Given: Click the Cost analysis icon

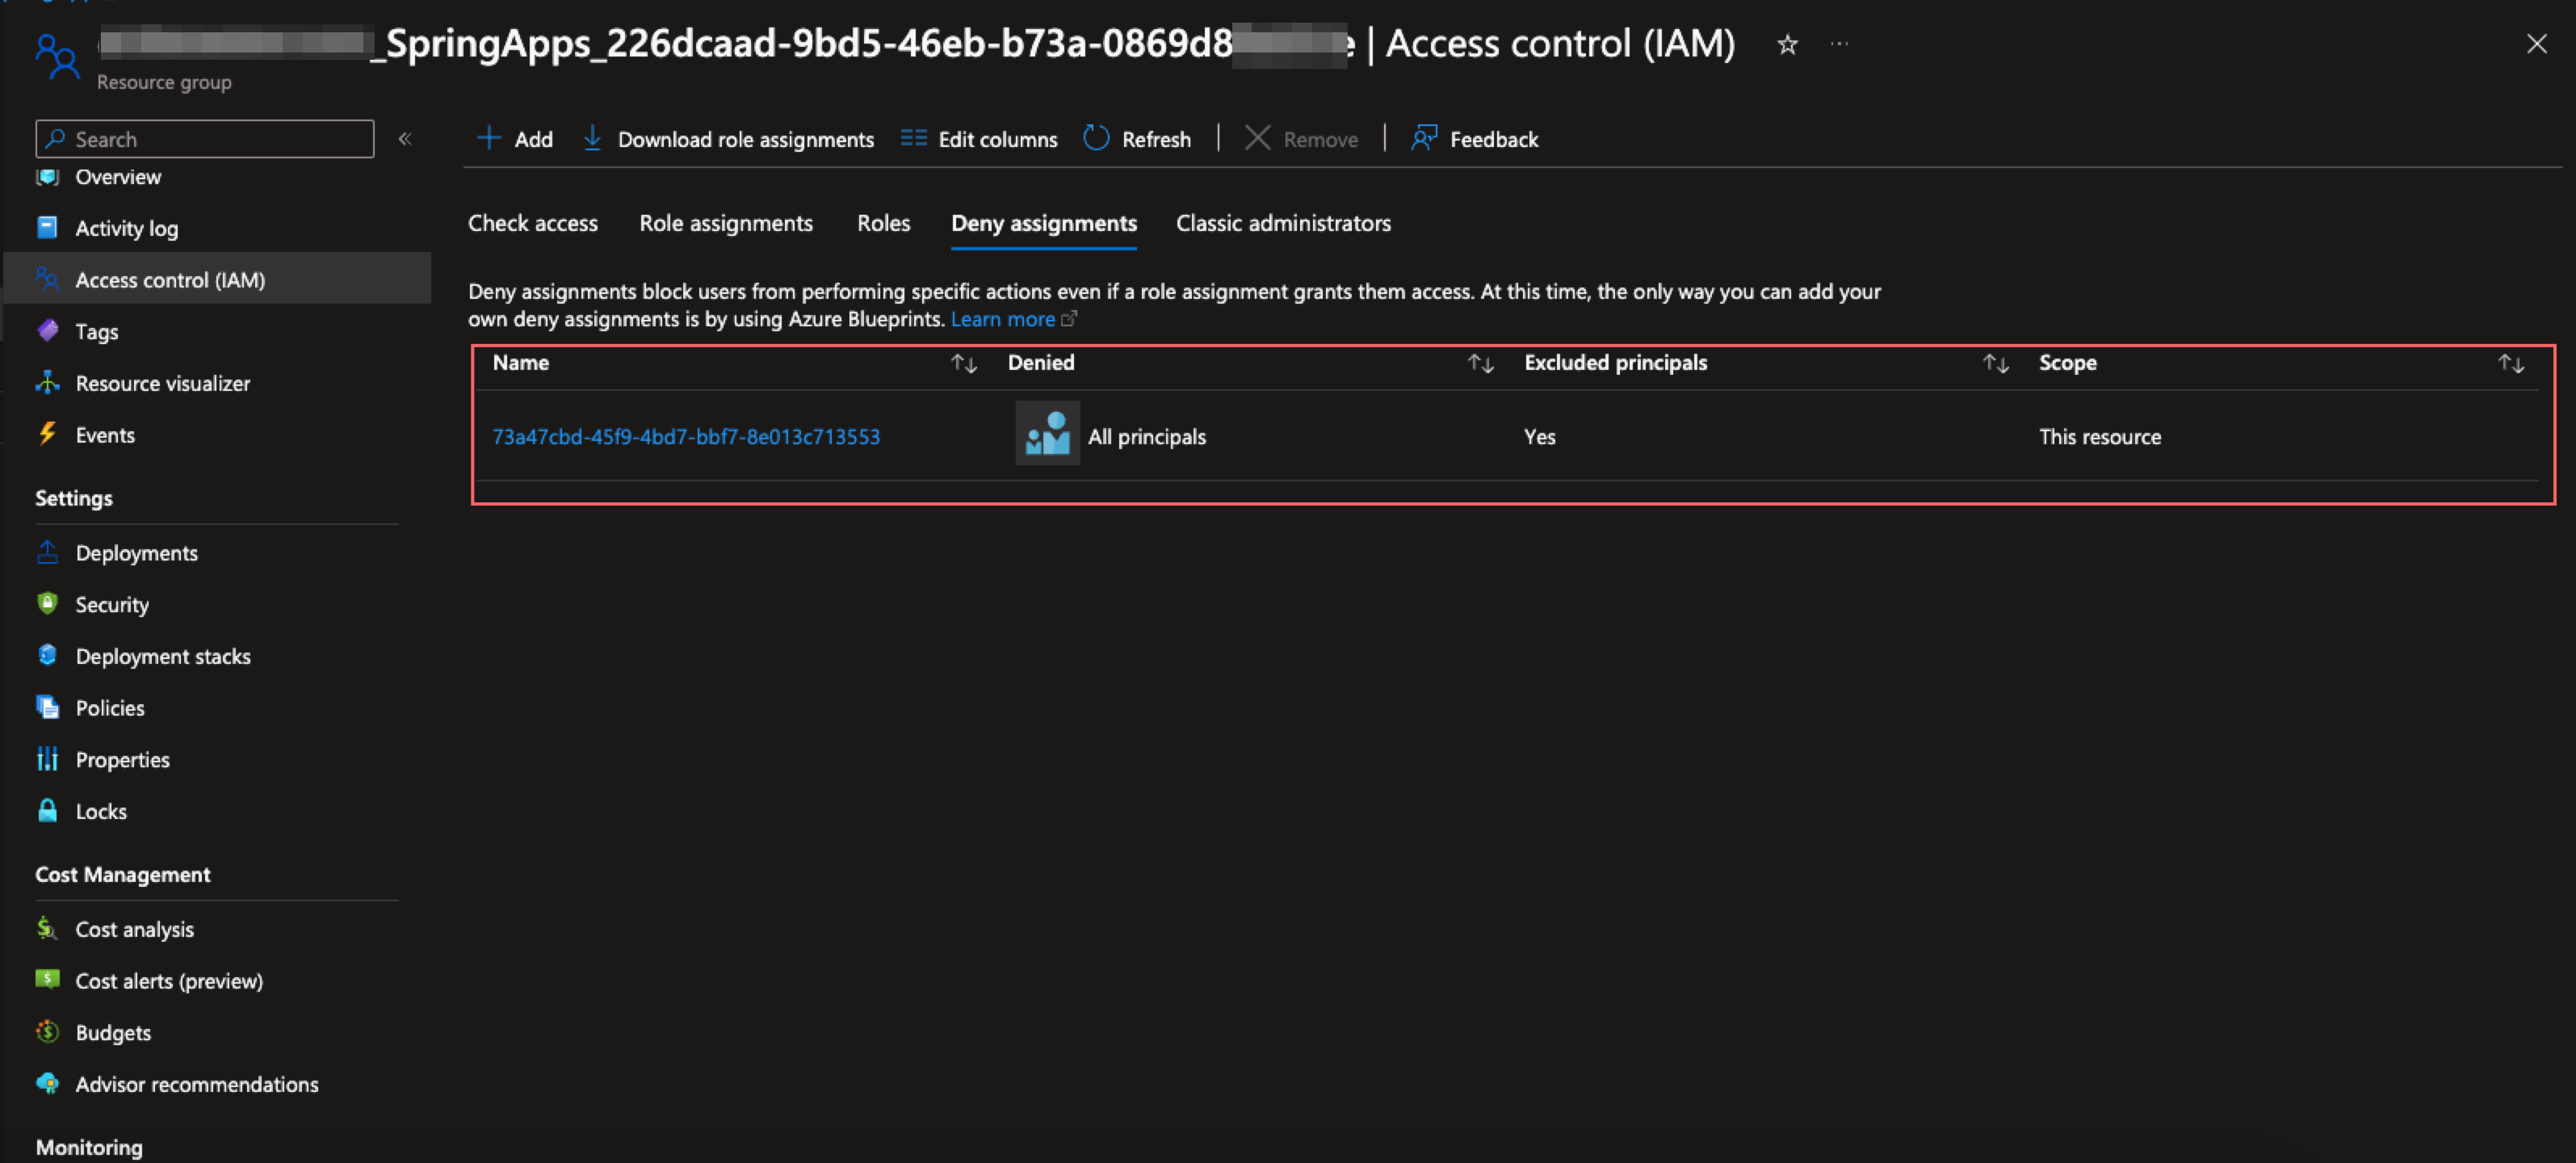Looking at the screenshot, I should tap(47, 928).
